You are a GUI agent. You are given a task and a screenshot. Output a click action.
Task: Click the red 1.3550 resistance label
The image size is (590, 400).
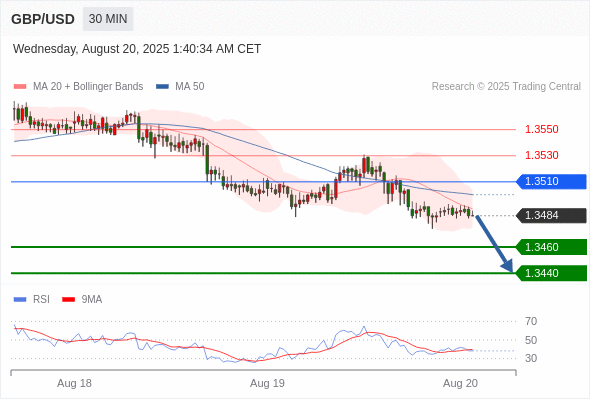(x=541, y=129)
